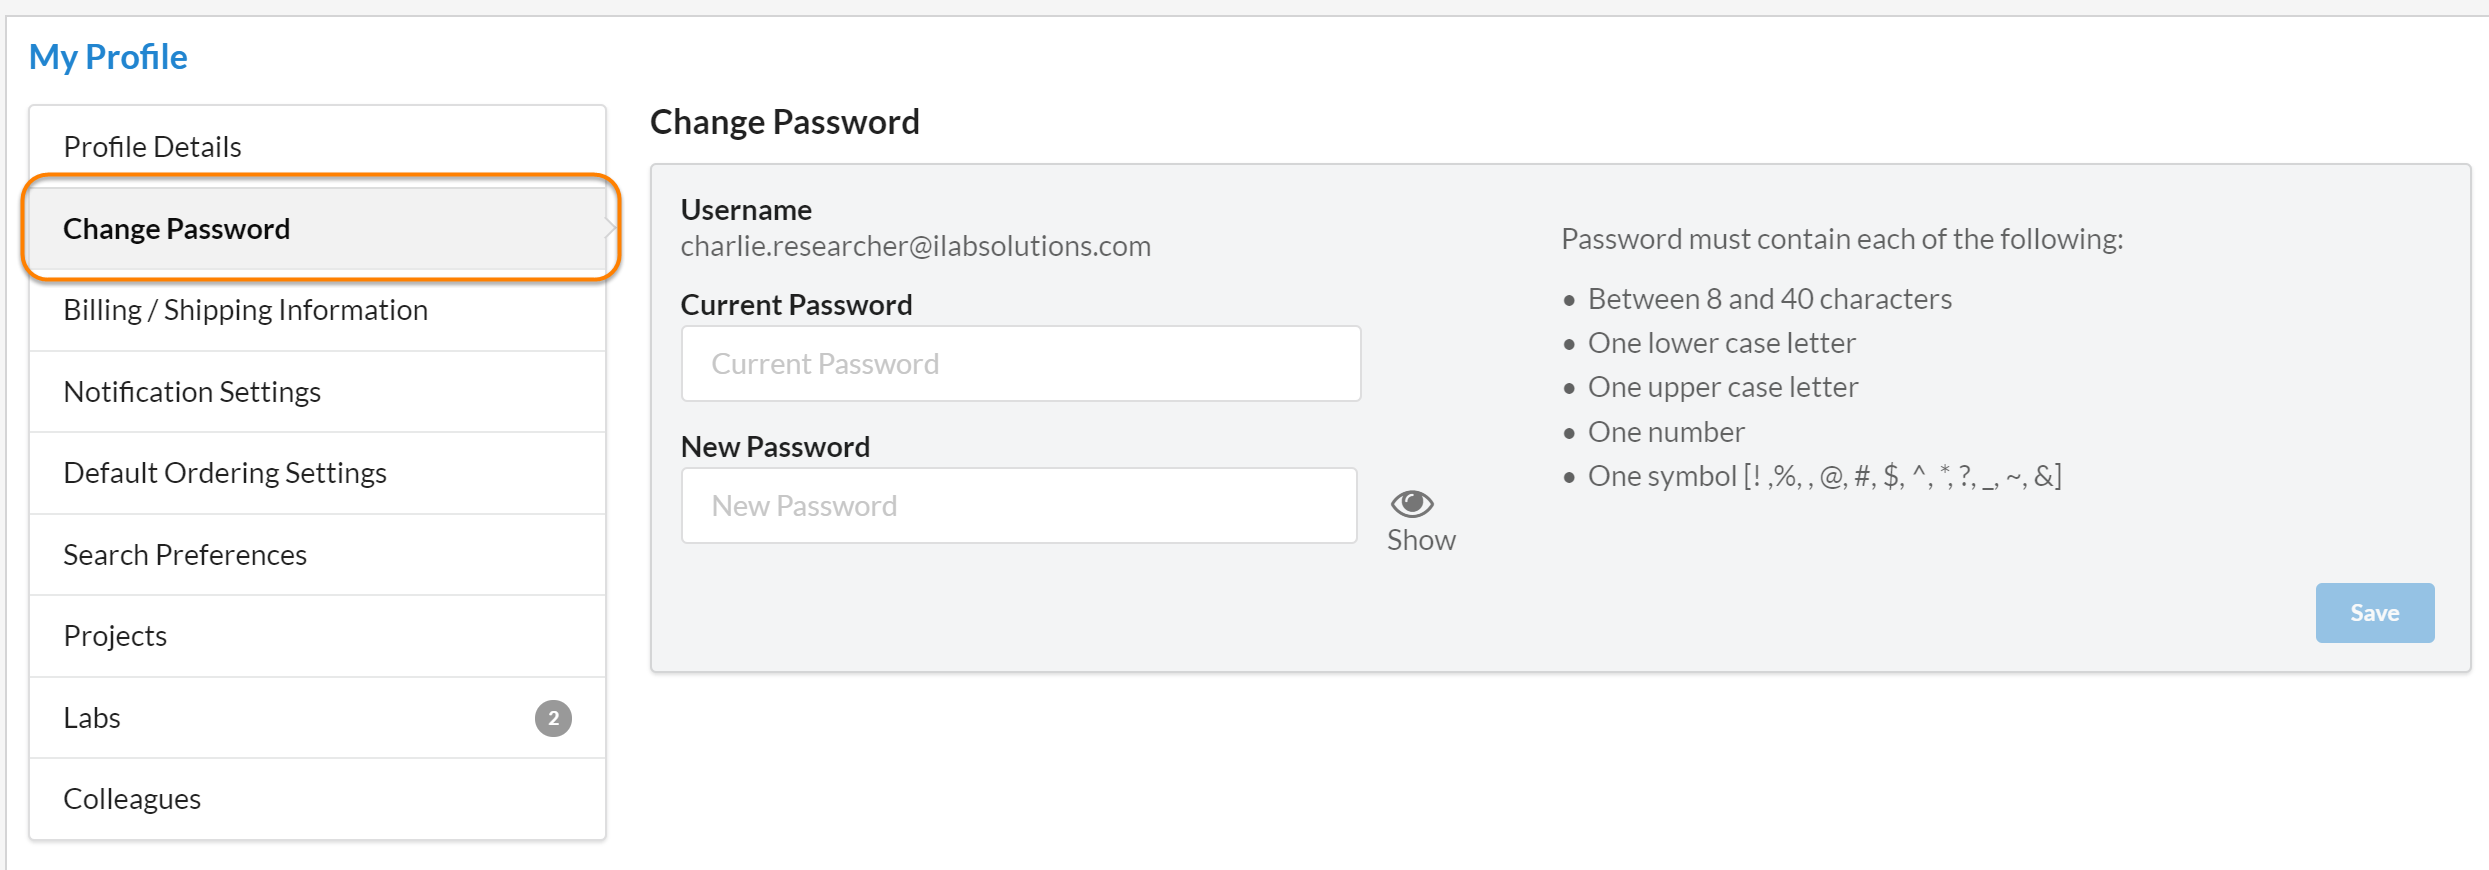Screen dimensions: 2489x870
Task: Click the Show label under the eye
Action: [1421, 540]
